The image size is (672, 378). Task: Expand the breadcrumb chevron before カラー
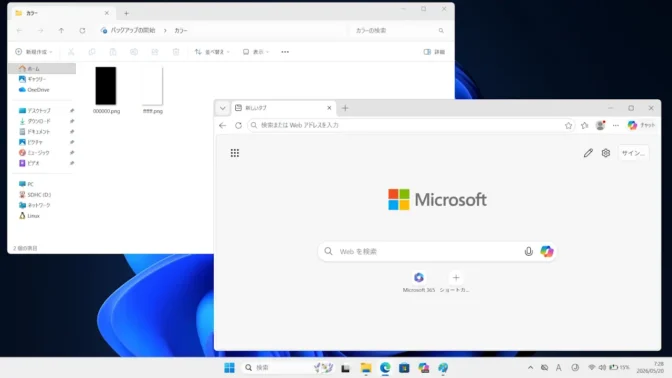165,30
